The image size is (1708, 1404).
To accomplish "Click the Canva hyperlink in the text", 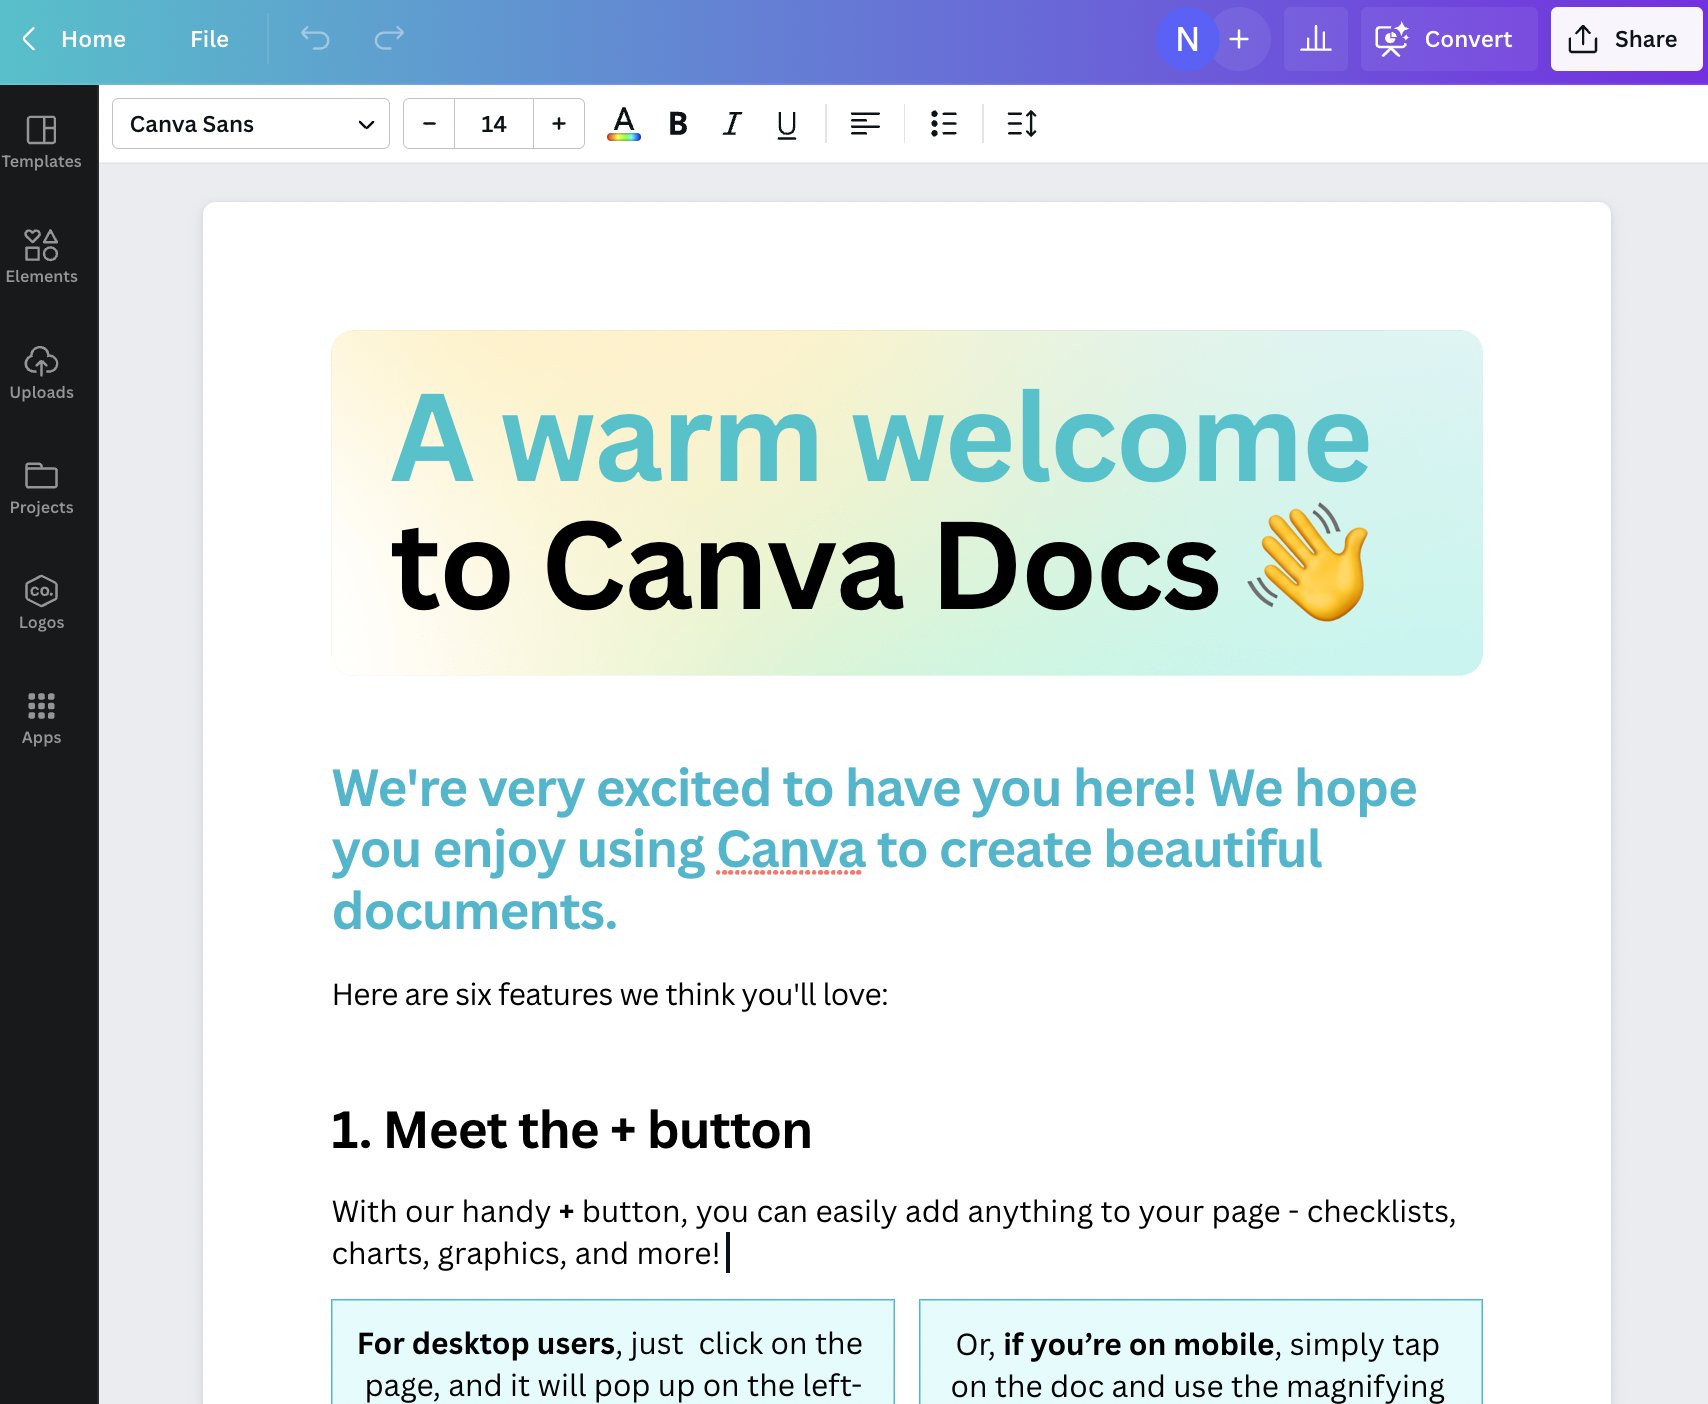I will (789, 849).
